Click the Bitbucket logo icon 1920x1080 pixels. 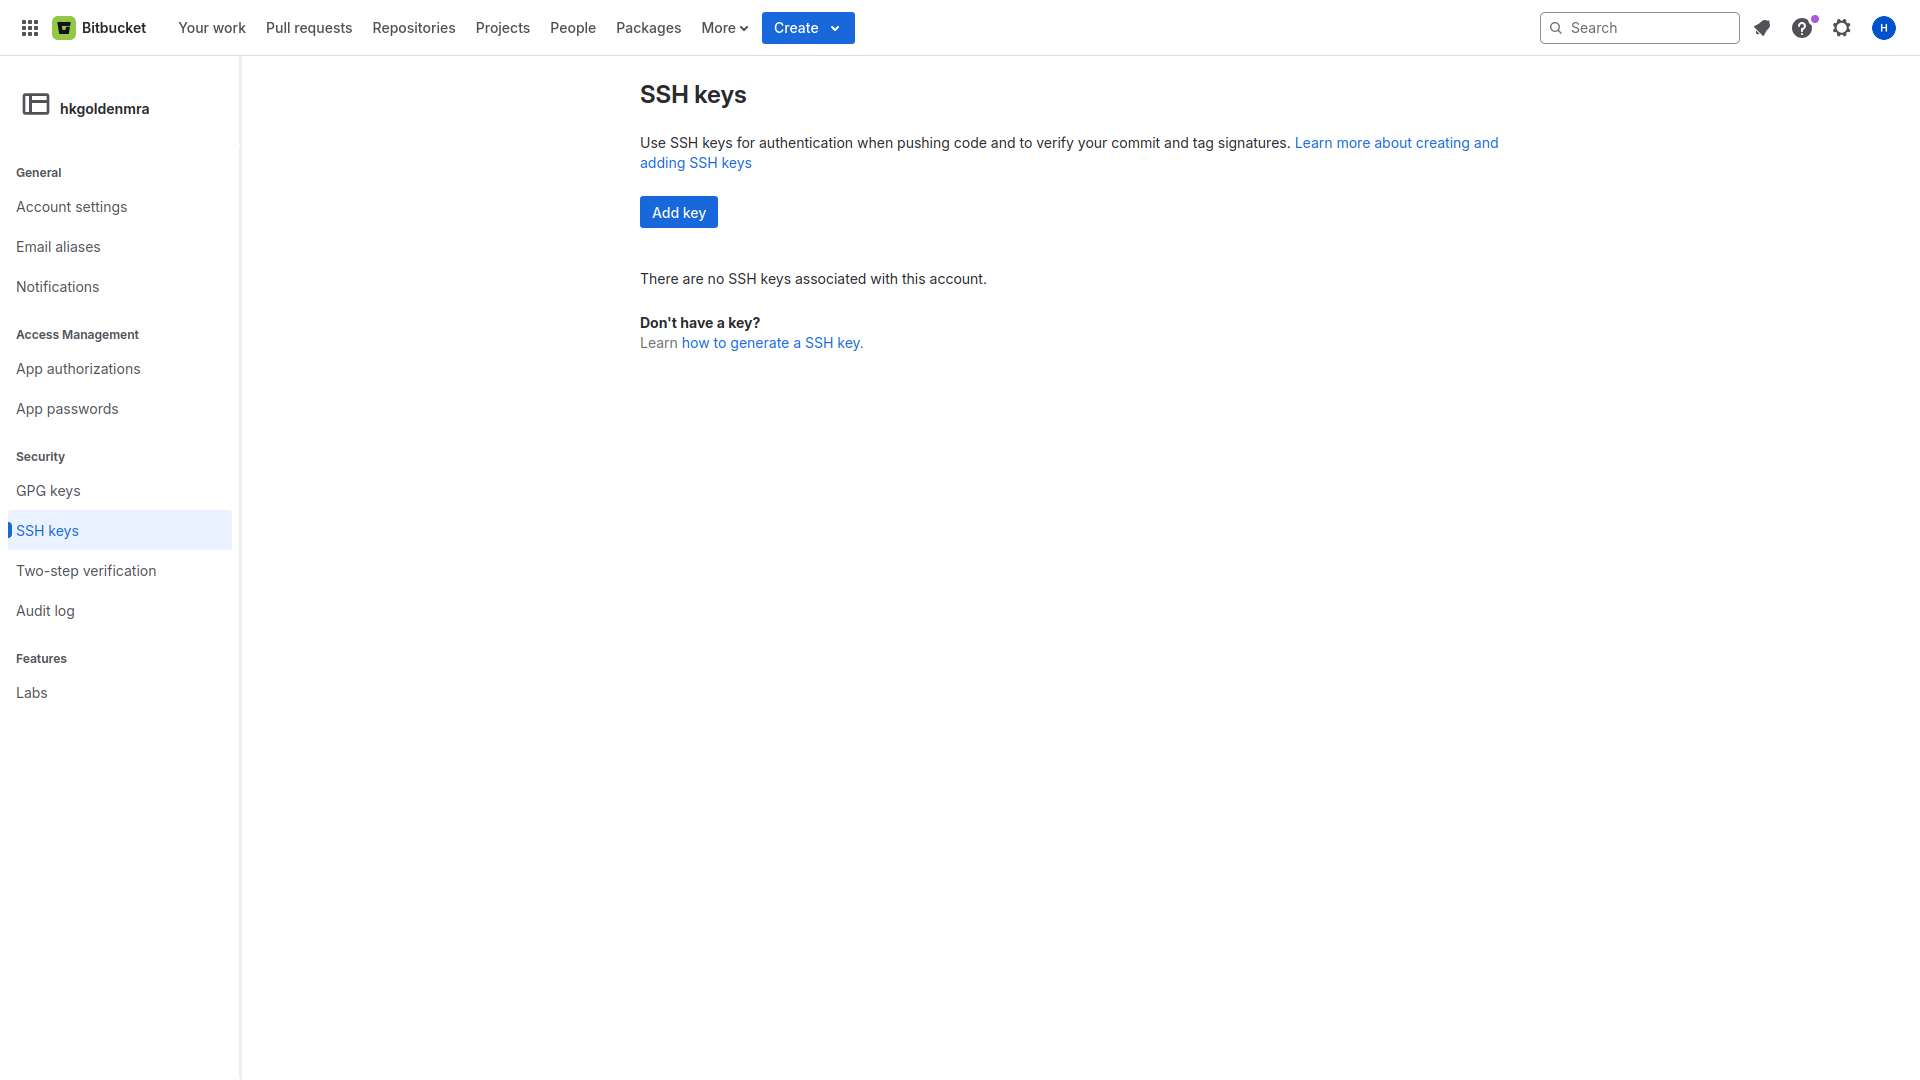[64, 28]
